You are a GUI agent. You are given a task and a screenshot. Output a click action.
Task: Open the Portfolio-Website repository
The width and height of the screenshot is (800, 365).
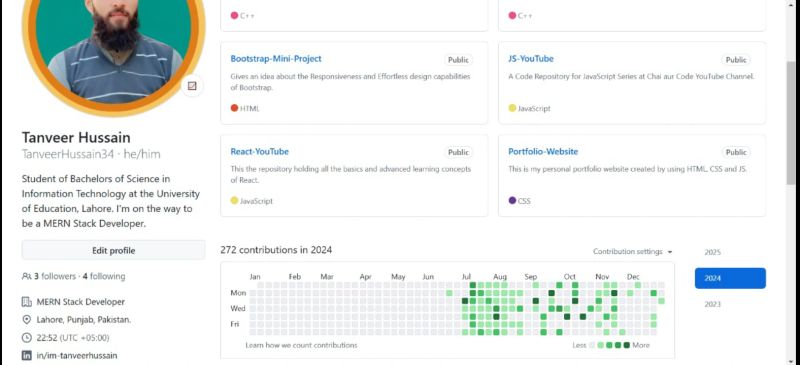(x=543, y=152)
